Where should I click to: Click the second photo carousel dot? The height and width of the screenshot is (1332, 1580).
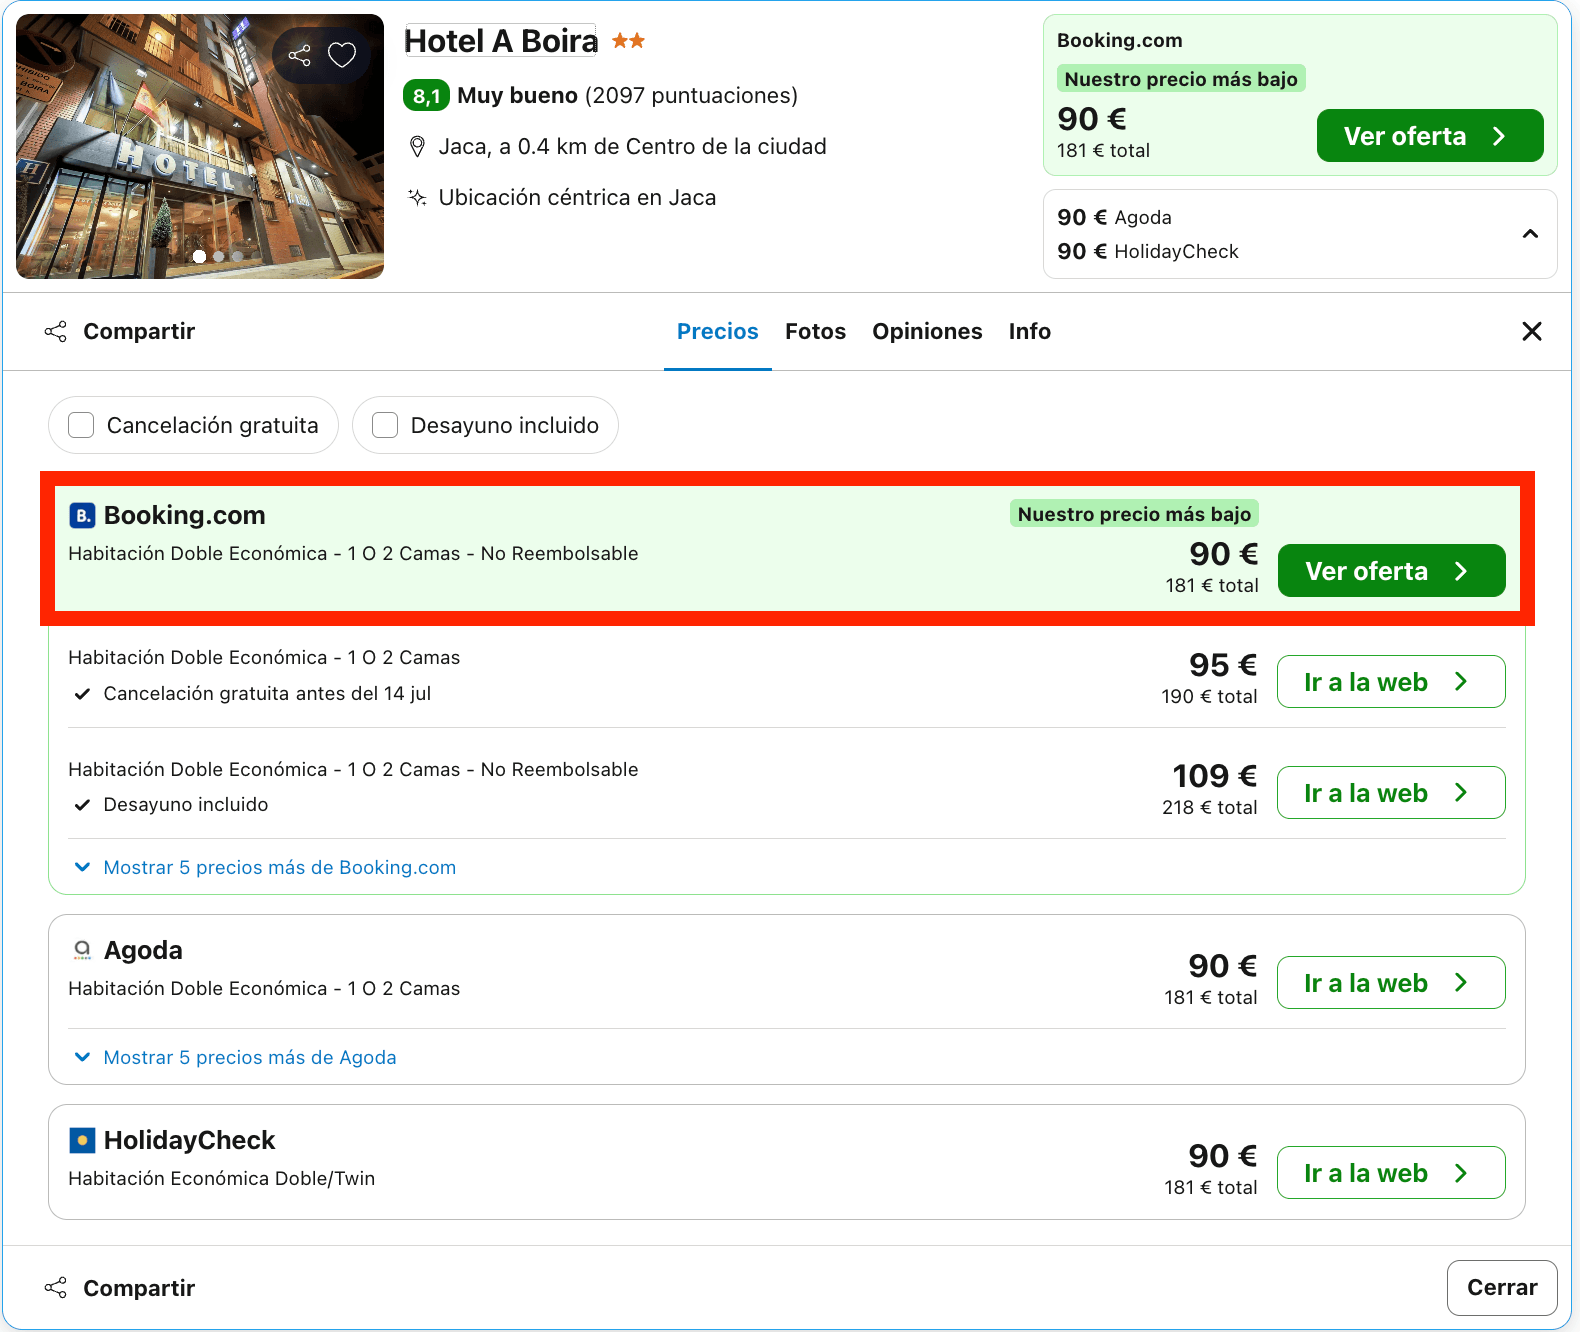coord(218,257)
